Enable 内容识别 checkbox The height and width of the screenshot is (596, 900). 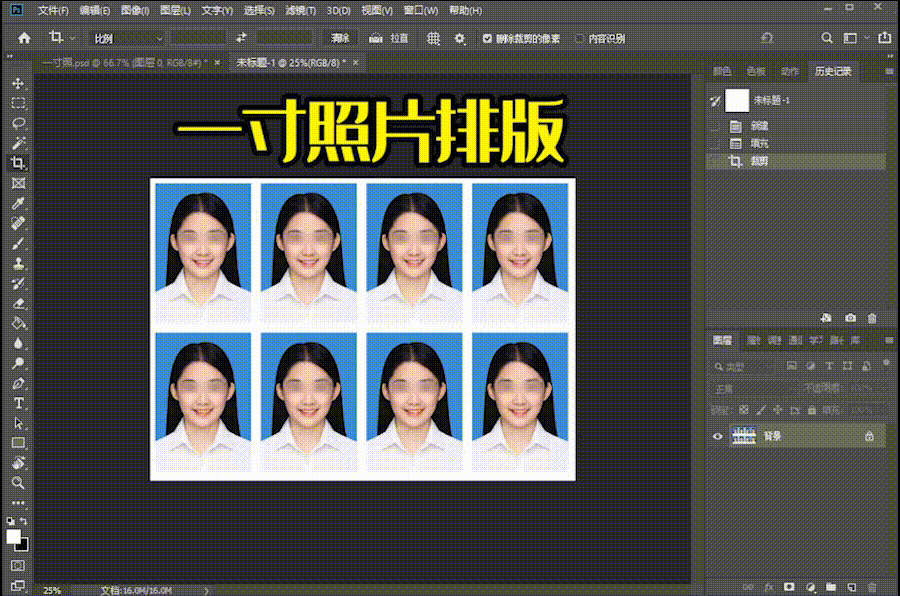580,38
